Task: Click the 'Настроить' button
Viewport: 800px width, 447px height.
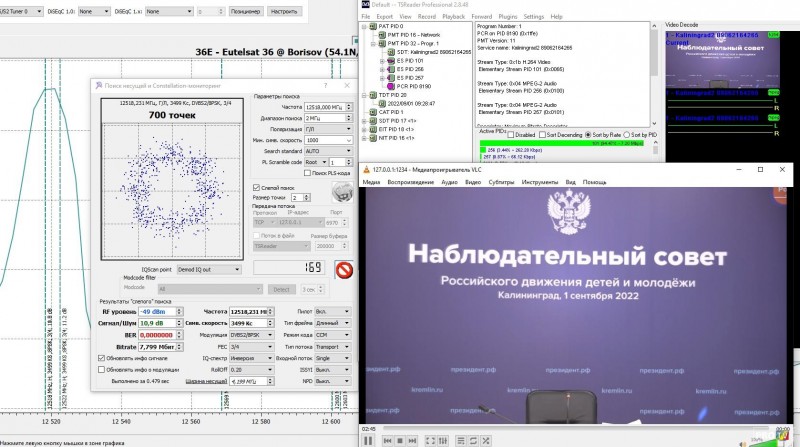Action: point(282,12)
